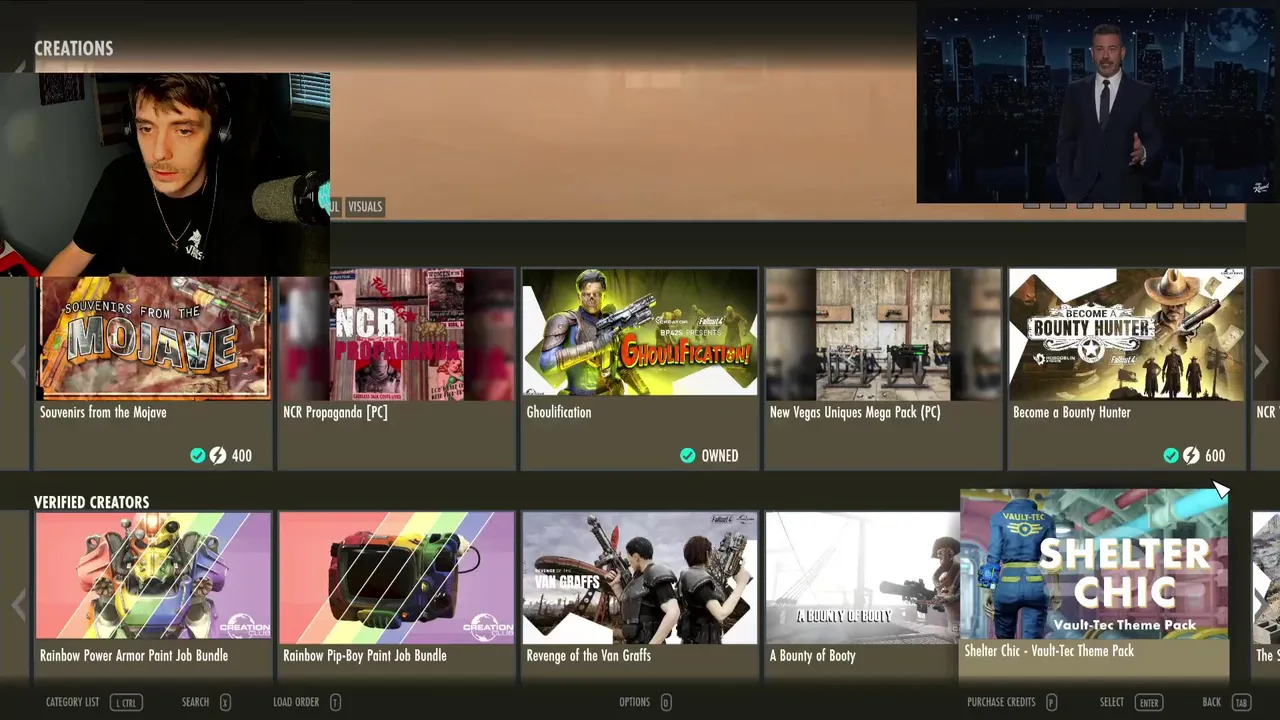Click the title 'New Vegas Uniques Mega Pack (PC)'
The width and height of the screenshot is (1280, 720).
tap(855, 412)
